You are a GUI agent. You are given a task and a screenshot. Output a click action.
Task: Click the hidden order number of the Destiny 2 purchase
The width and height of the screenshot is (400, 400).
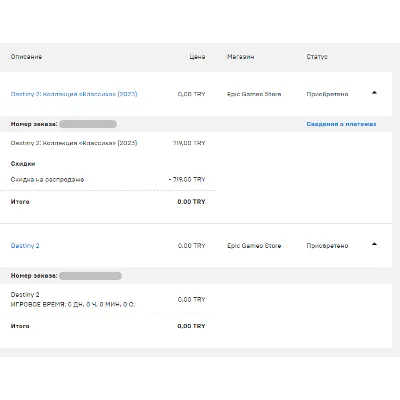tap(90, 276)
